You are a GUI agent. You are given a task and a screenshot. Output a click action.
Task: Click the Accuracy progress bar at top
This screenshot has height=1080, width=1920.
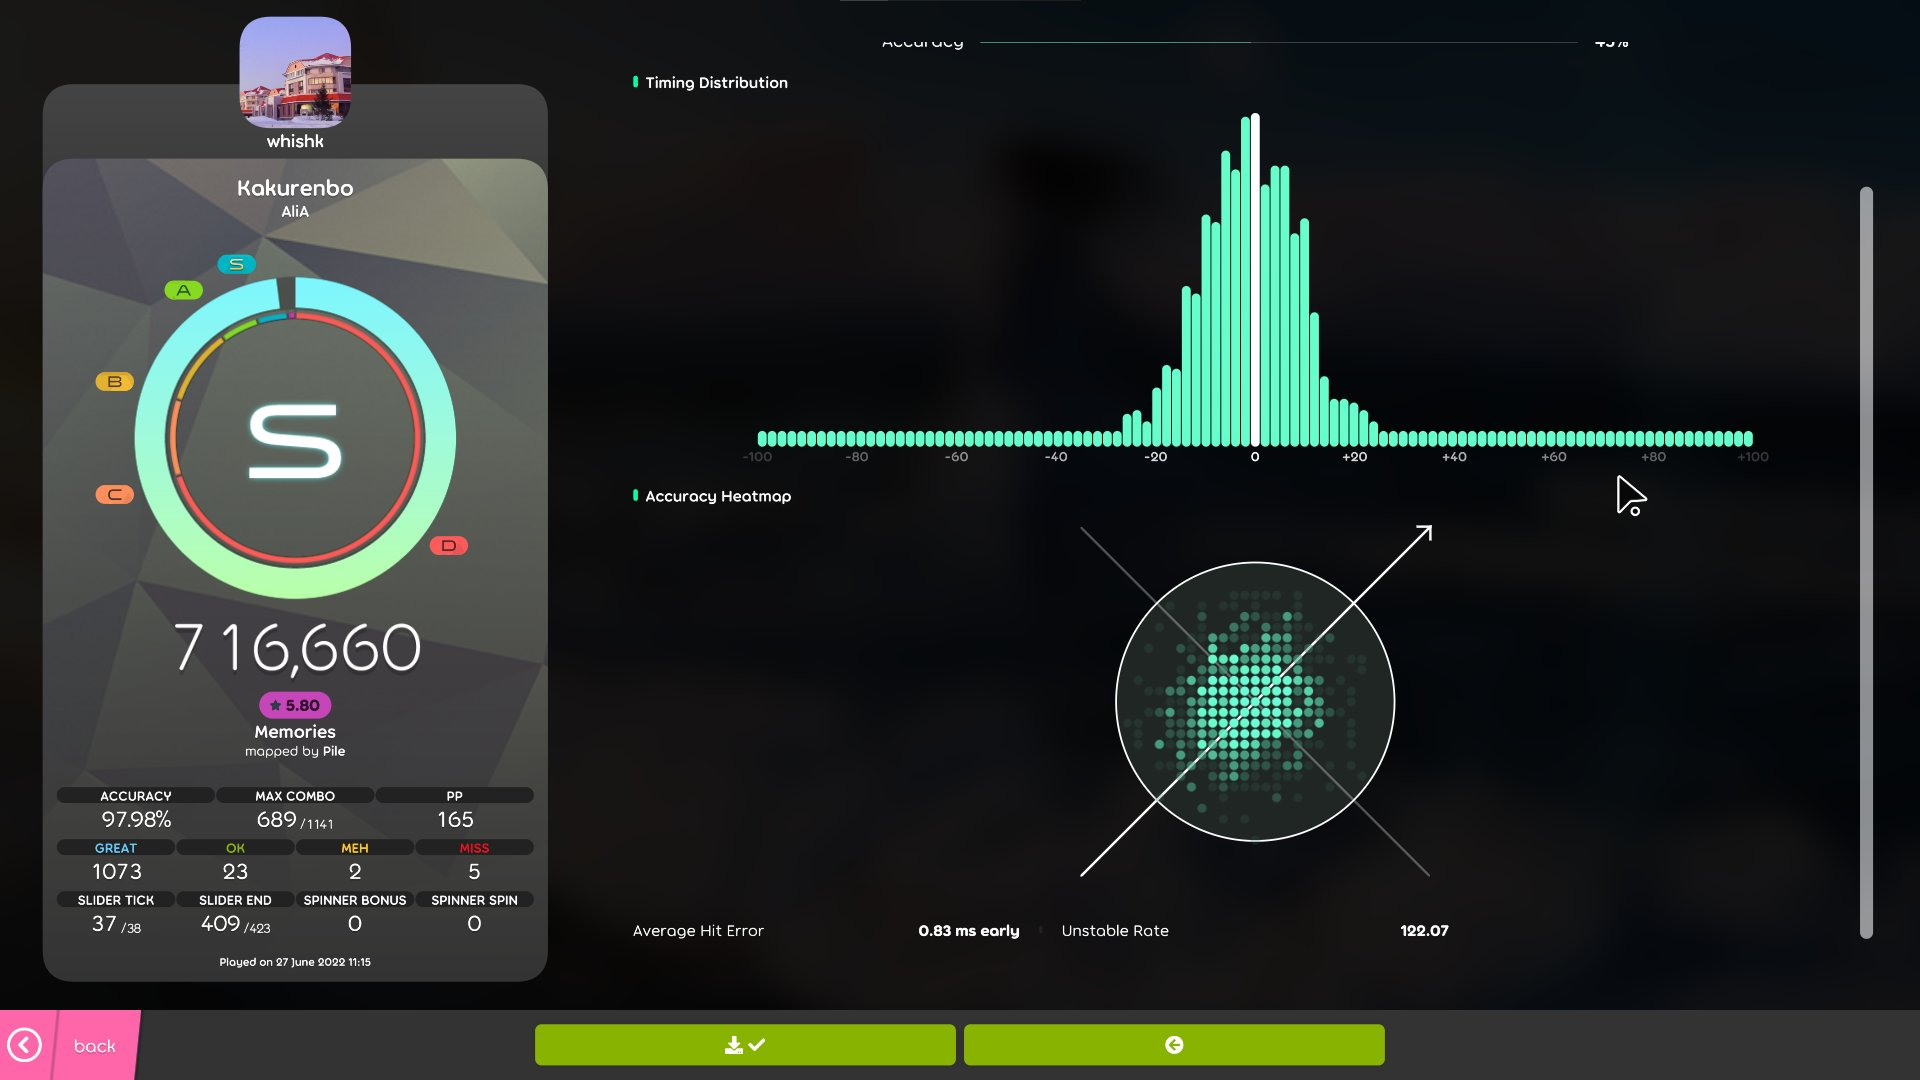coord(1278,43)
